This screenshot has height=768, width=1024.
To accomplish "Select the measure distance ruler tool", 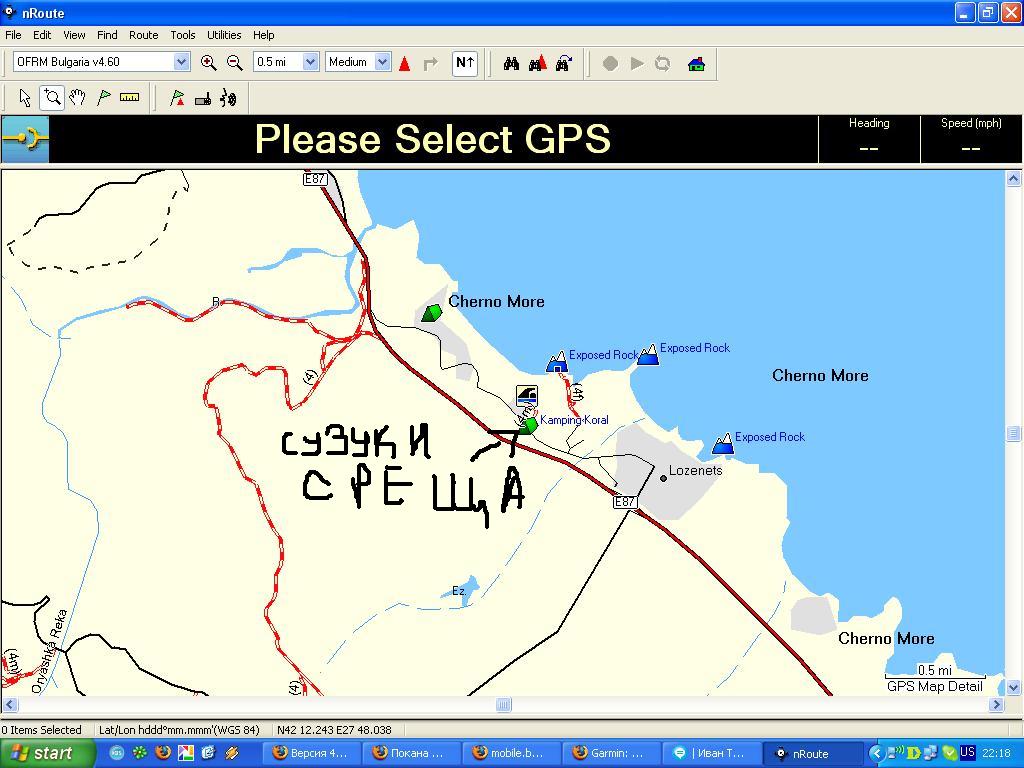I will click(129, 97).
